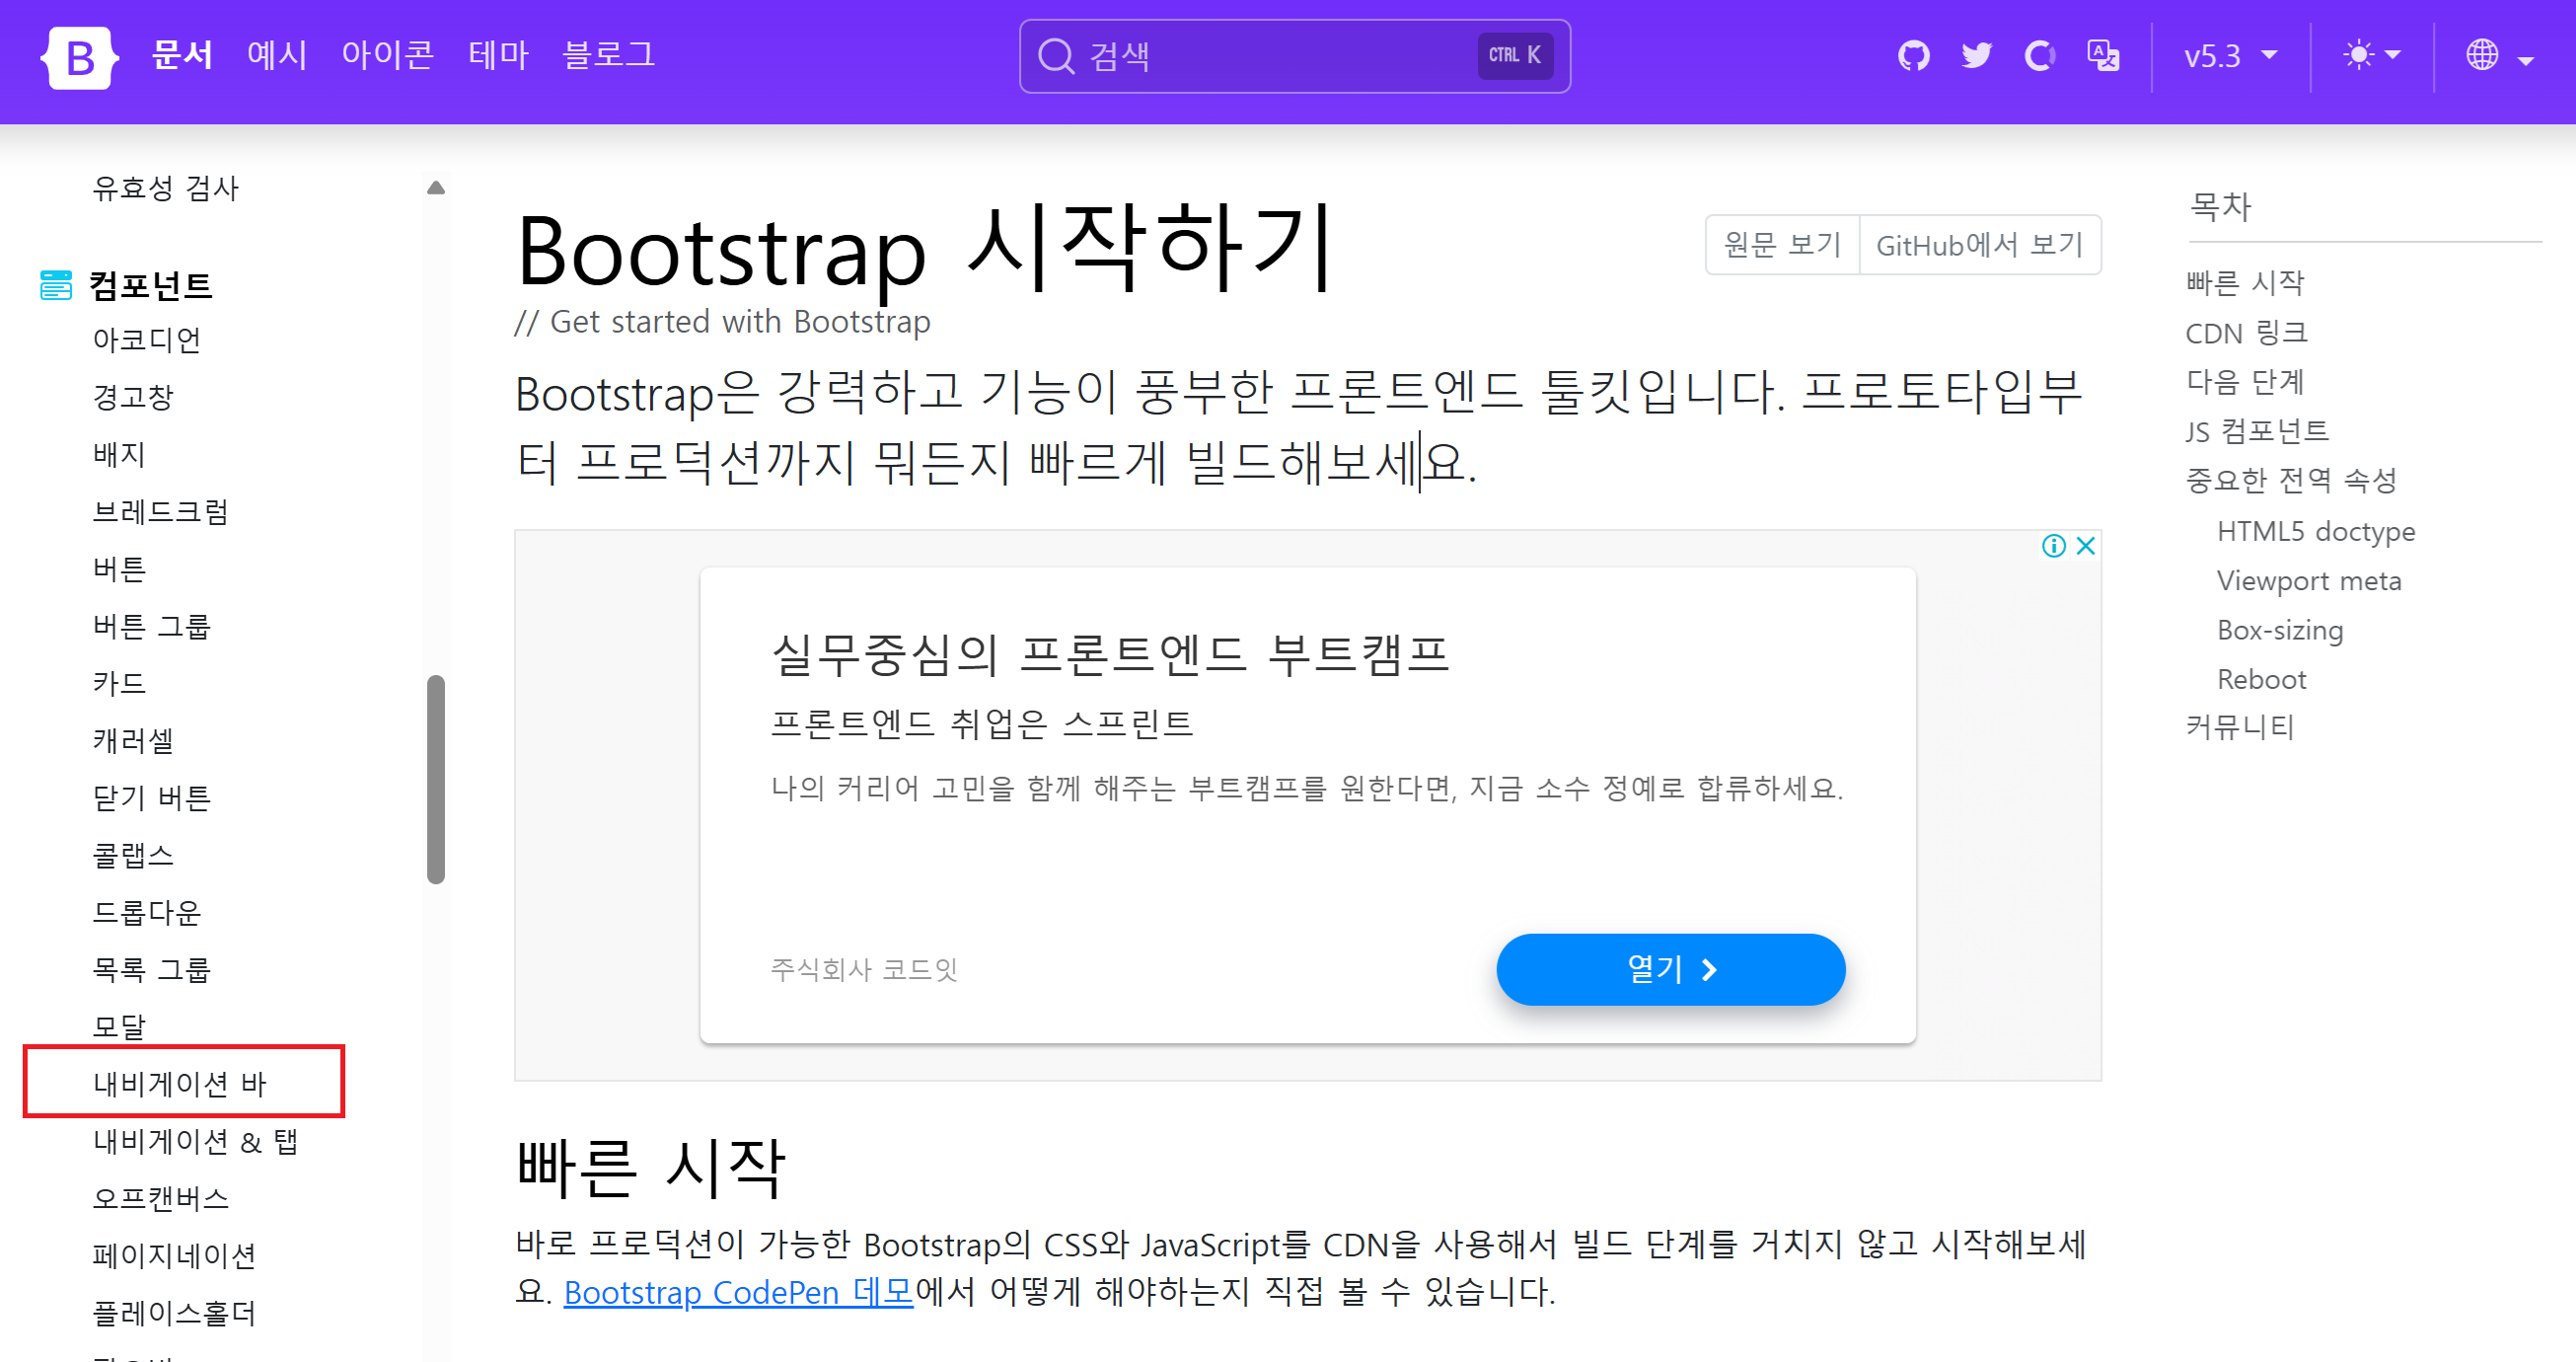Go to 목록 그룹 in the sidebar
Image resolution: width=2576 pixels, height=1362 pixels.
[x=152, y=969]
